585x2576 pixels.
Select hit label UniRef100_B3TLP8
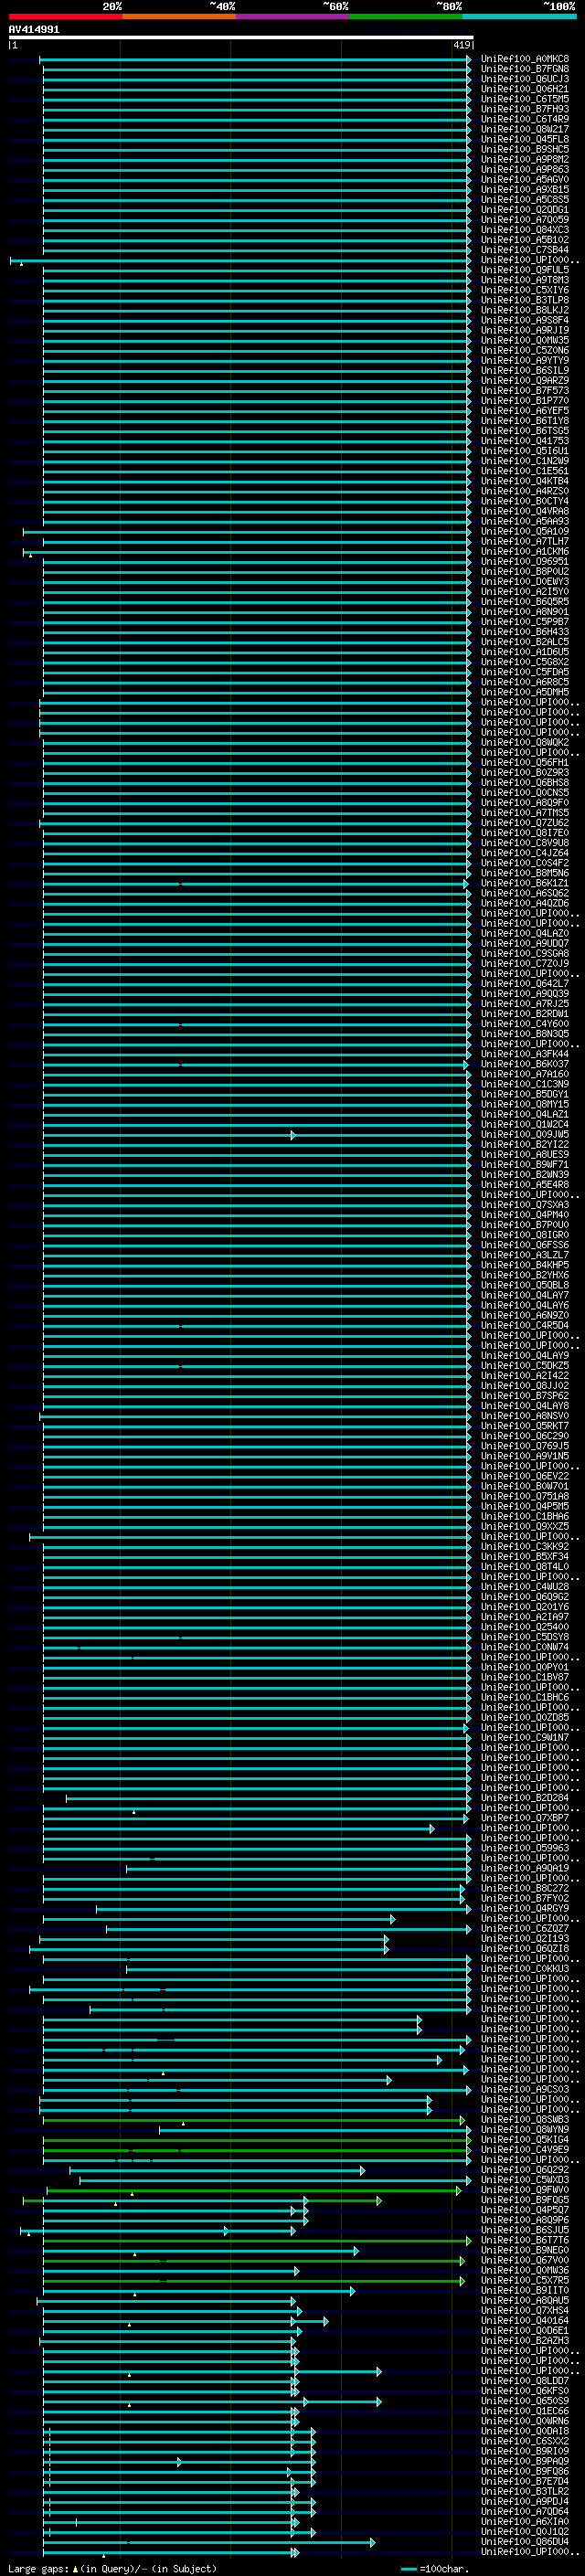pos(524,300)
